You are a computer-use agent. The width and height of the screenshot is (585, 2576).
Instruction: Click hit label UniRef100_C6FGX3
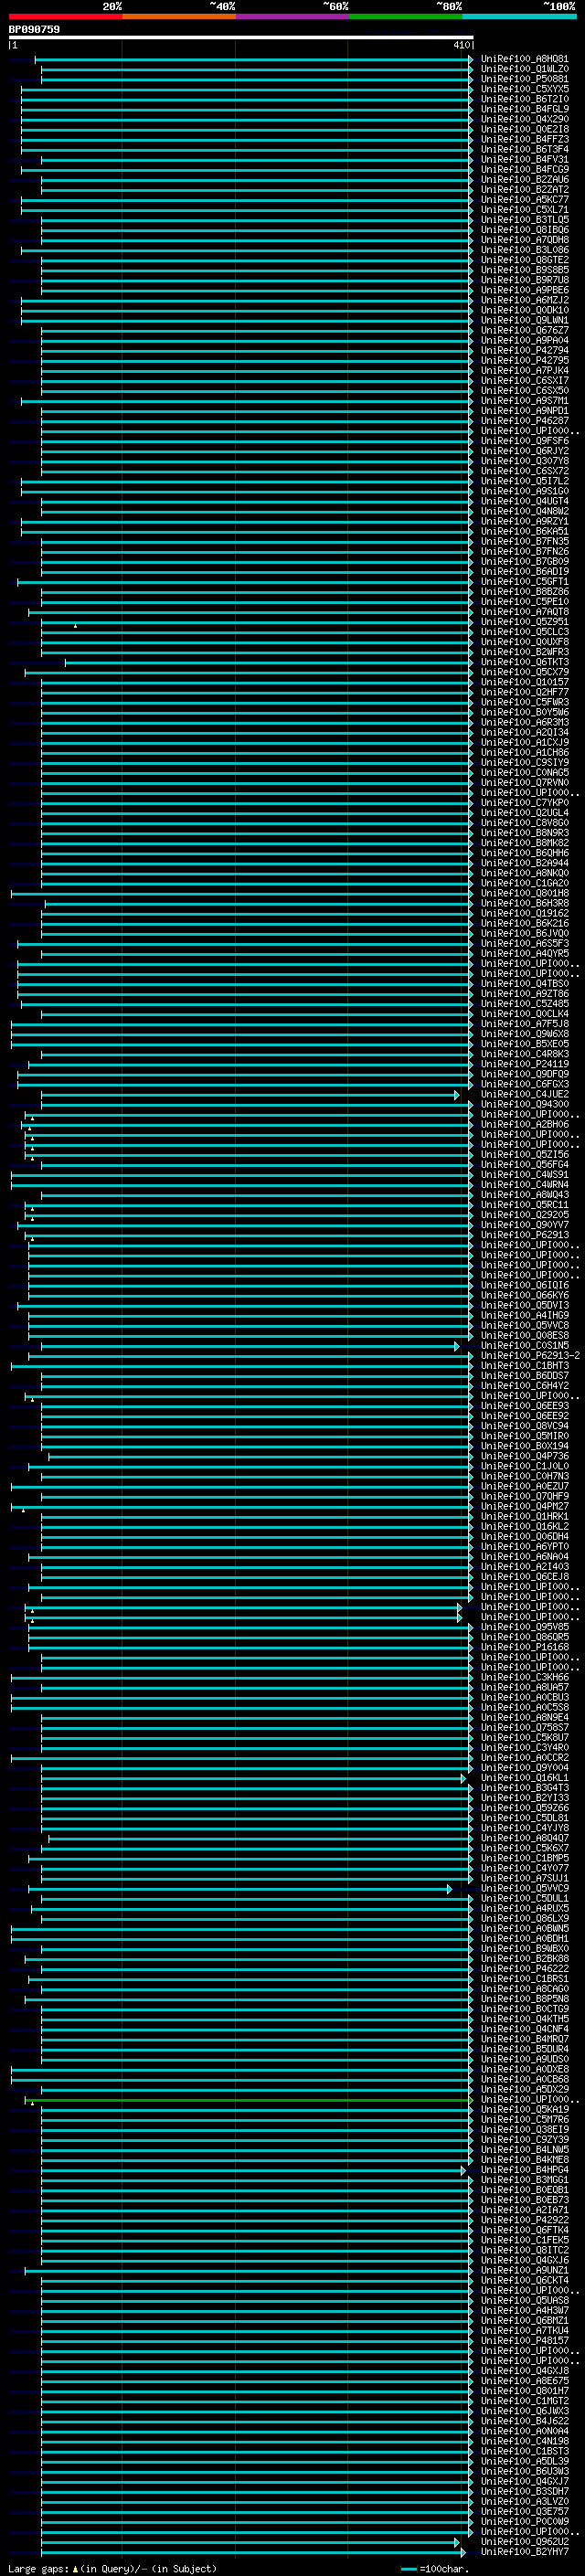point(524,1084)
